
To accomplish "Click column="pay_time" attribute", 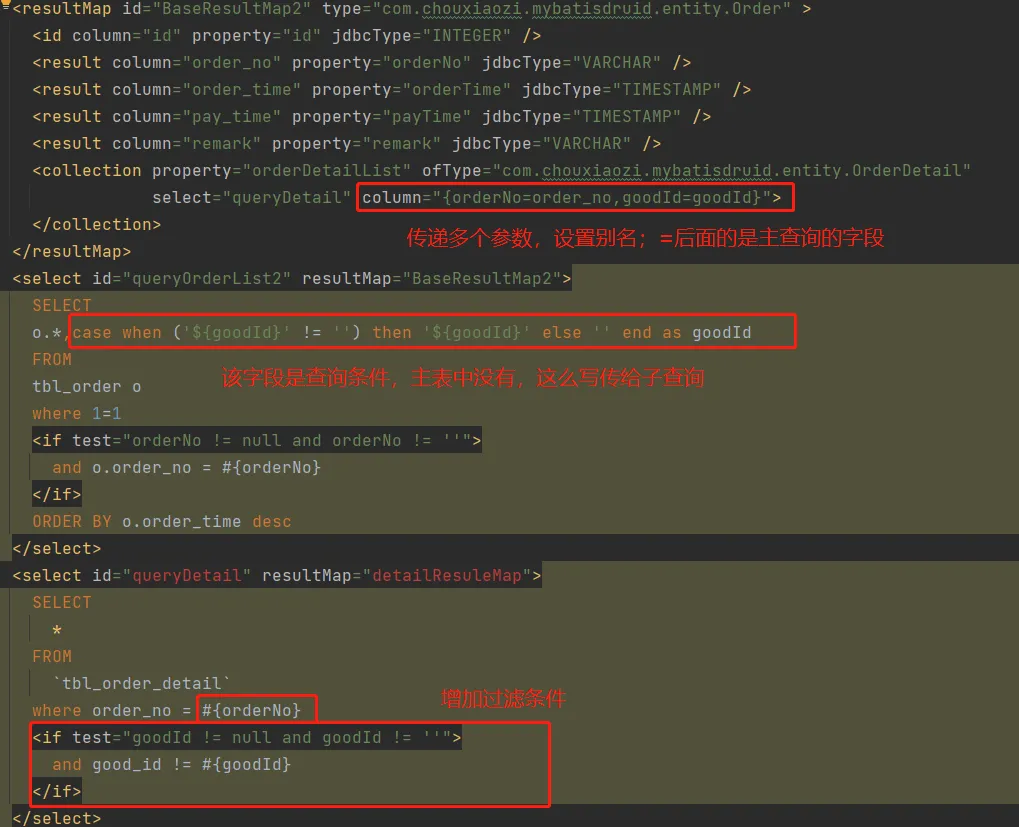I will [196, 116].
